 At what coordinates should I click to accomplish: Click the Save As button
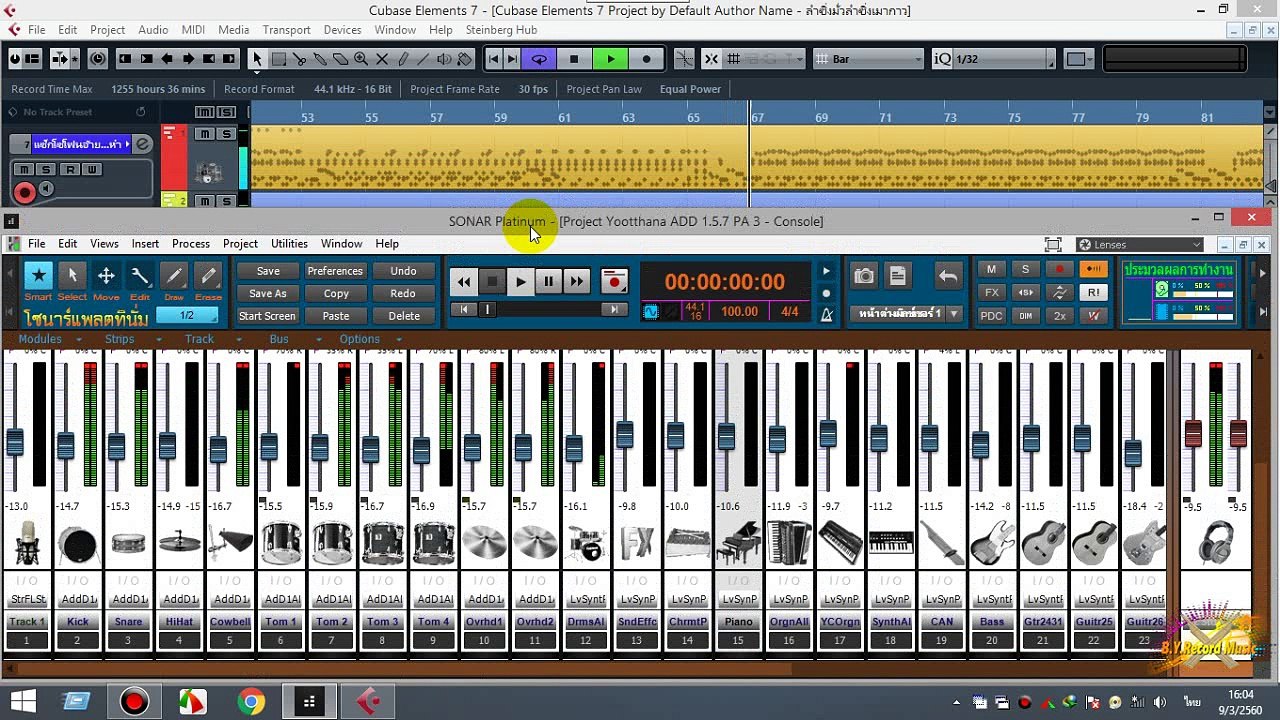click(x=267, y=294)
